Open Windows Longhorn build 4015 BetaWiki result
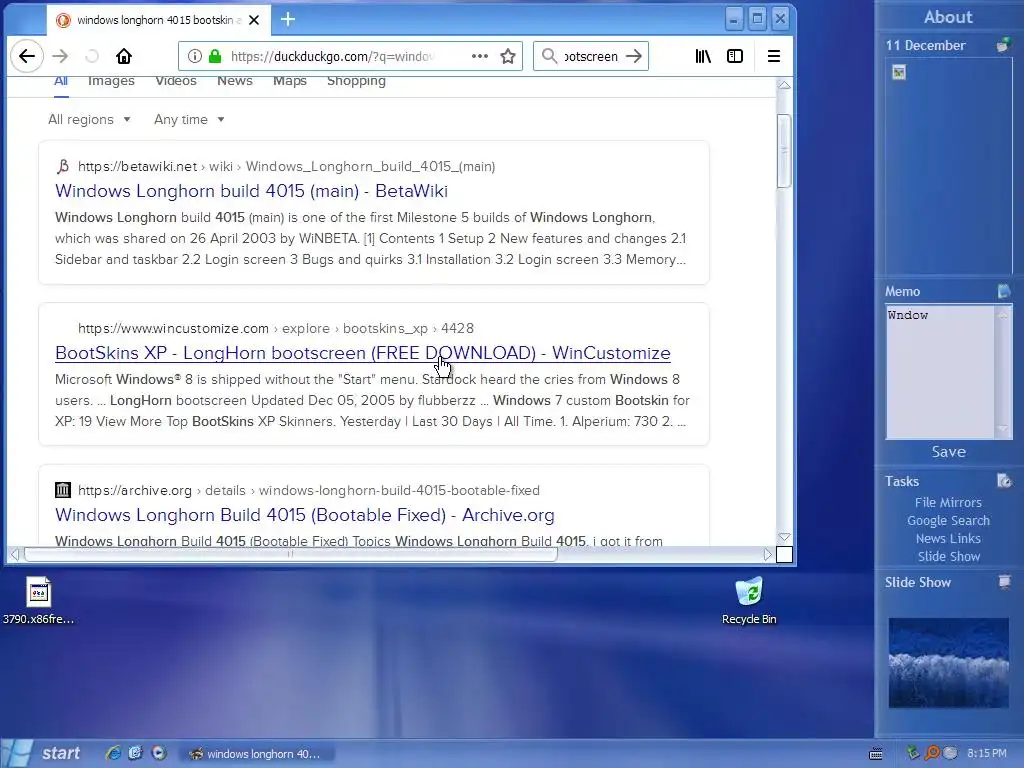 251,191
